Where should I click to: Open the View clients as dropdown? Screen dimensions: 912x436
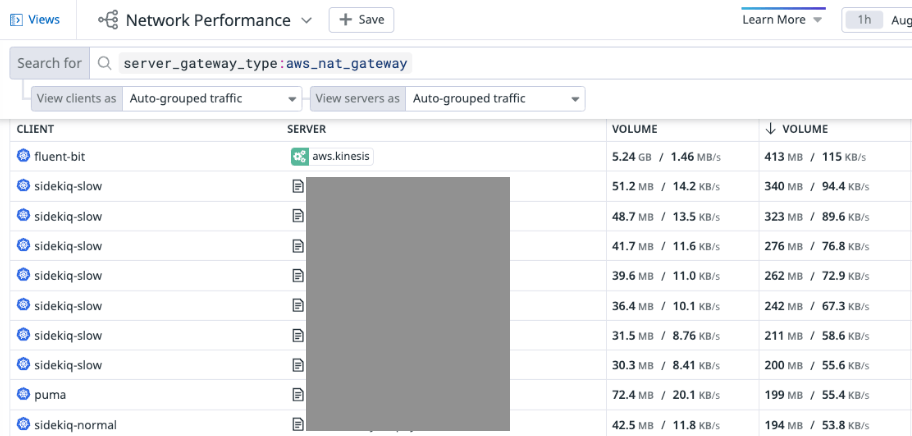(x=212, y=99)
